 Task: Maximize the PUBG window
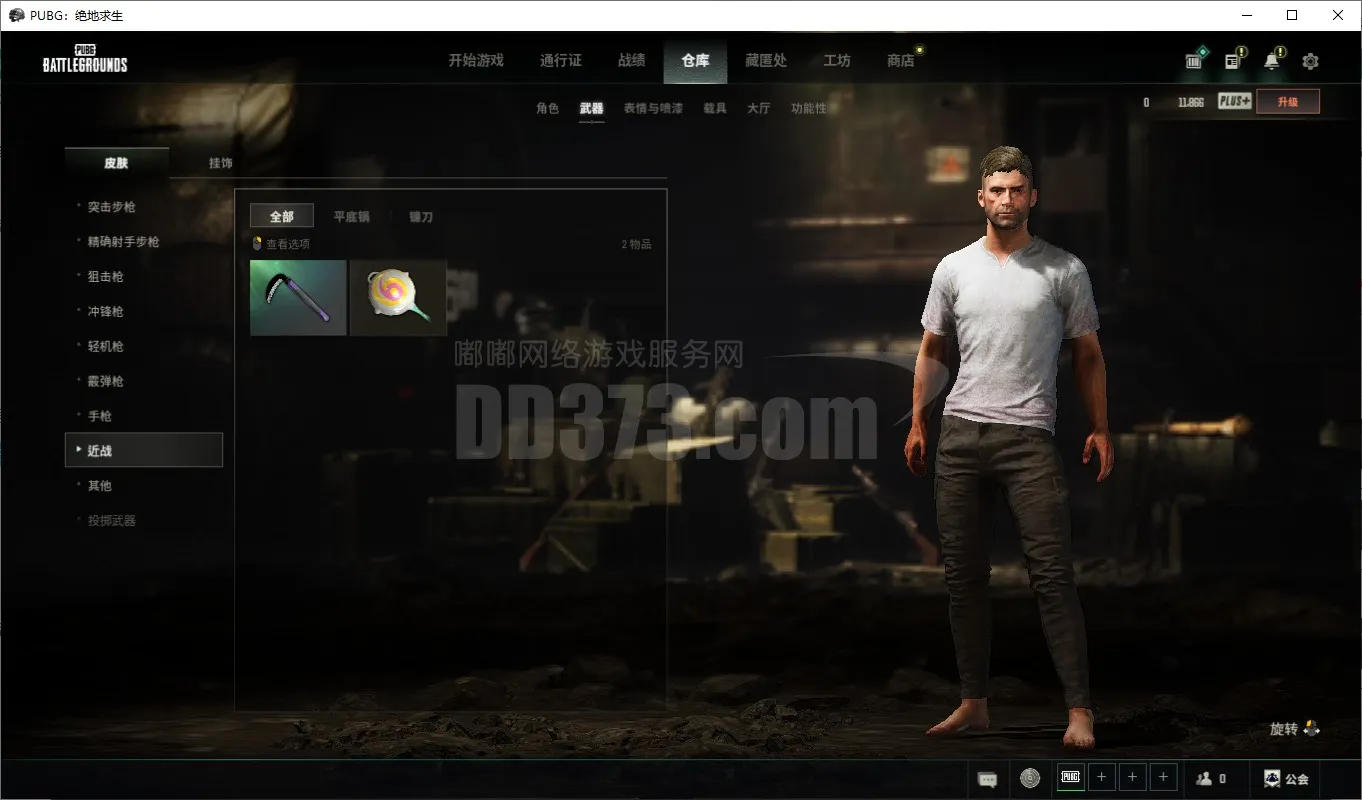(1292, 15)
